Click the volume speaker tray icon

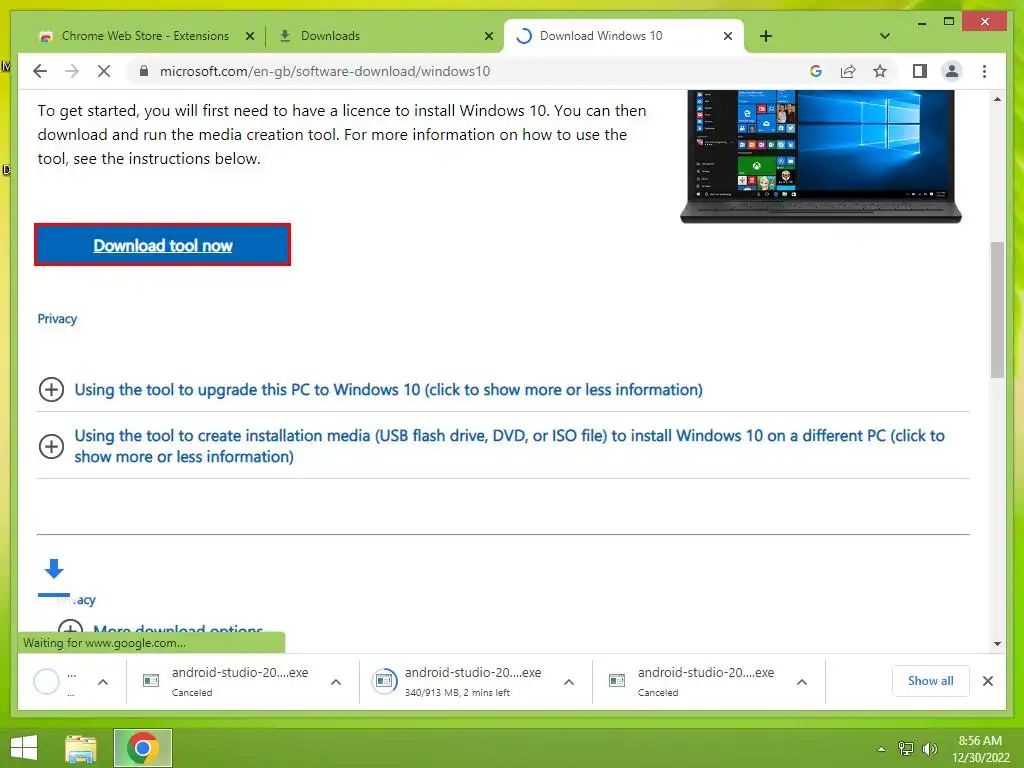pyautogui.click(x=929, y=748)
